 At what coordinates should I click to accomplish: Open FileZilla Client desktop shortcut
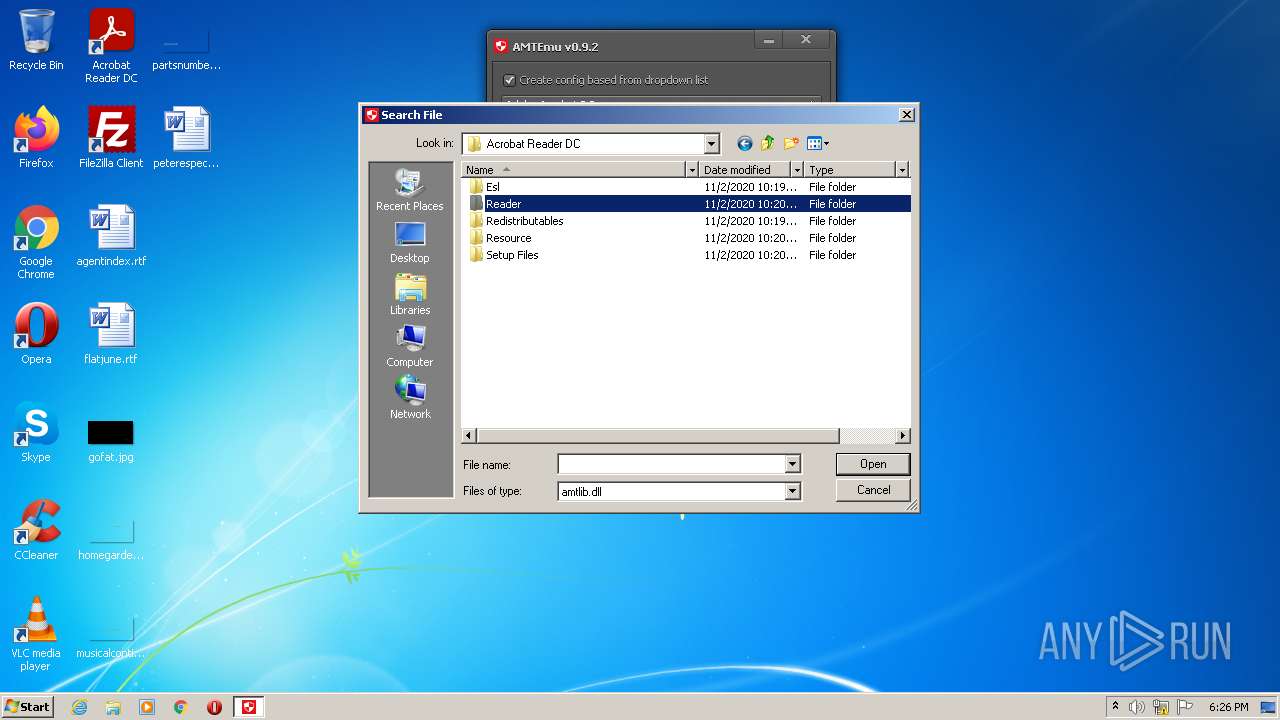(x=111, y=138)
